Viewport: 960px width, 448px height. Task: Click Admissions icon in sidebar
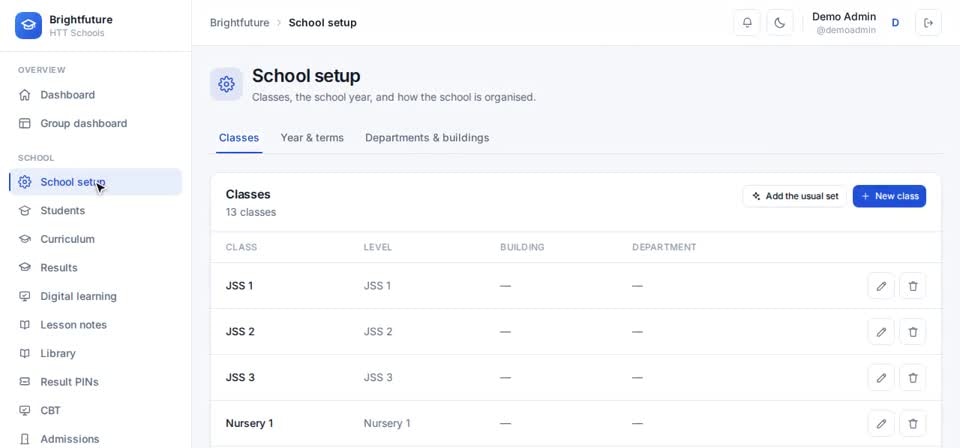(x=24, y=439)
